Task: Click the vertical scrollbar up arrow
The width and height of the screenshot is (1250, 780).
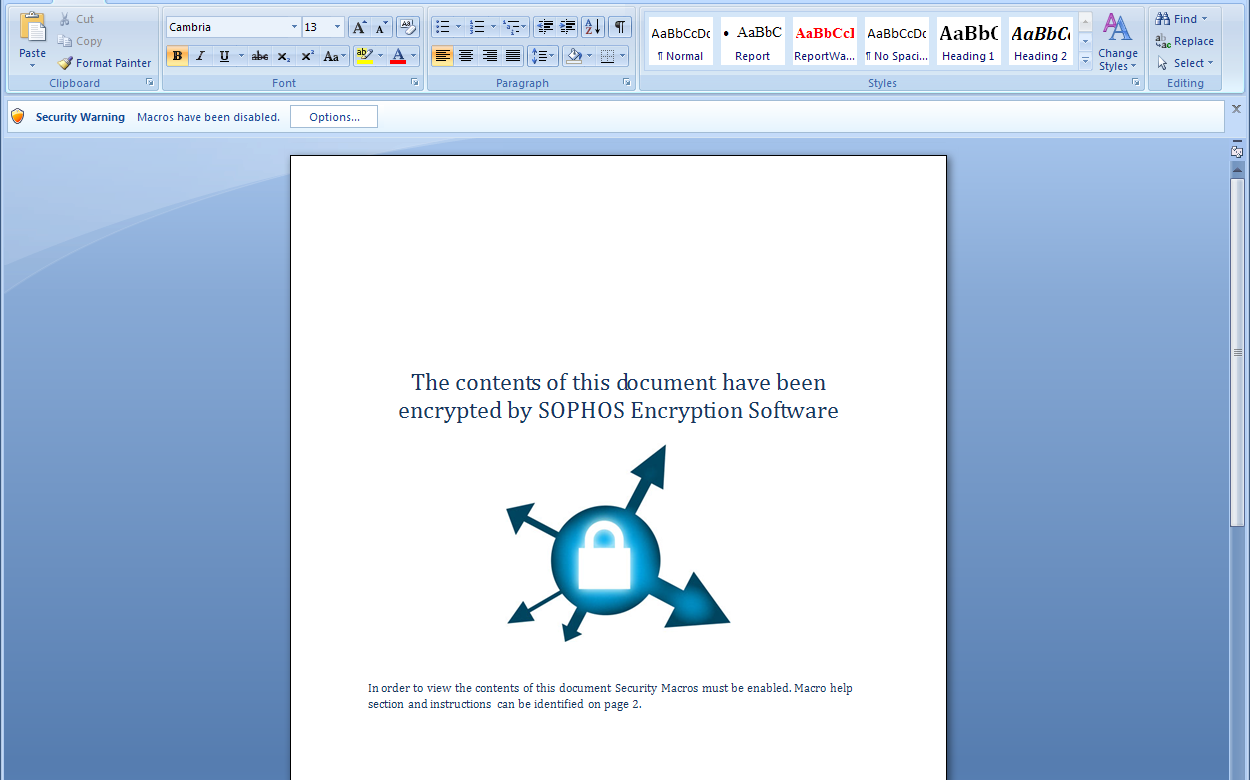Action: pos(1237,170)
